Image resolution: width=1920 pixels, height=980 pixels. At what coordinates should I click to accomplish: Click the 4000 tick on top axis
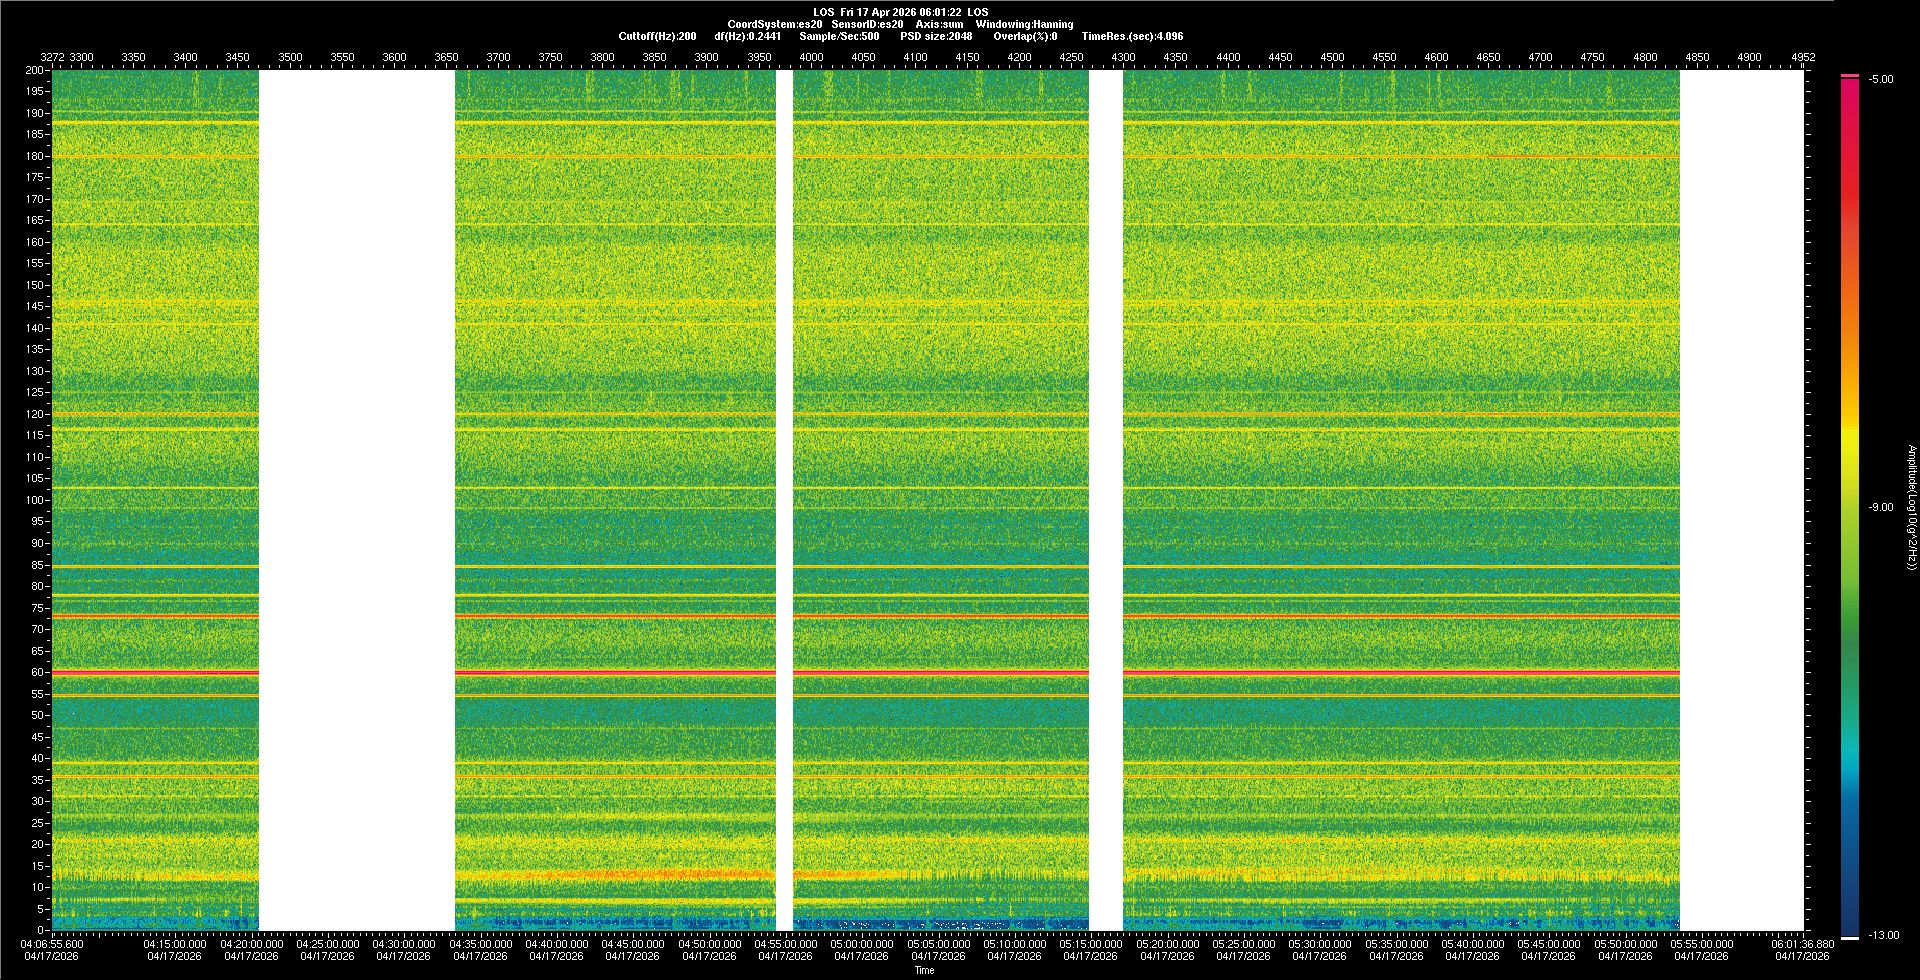[x=811, y=58]
